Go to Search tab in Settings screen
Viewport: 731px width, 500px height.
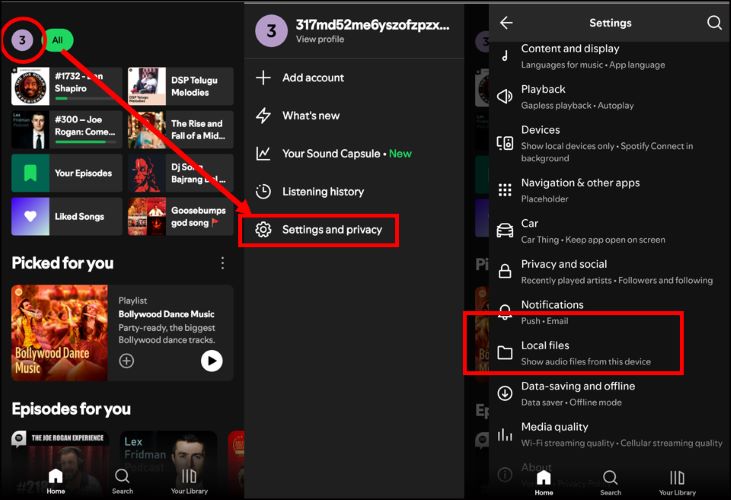pos(610,482)
